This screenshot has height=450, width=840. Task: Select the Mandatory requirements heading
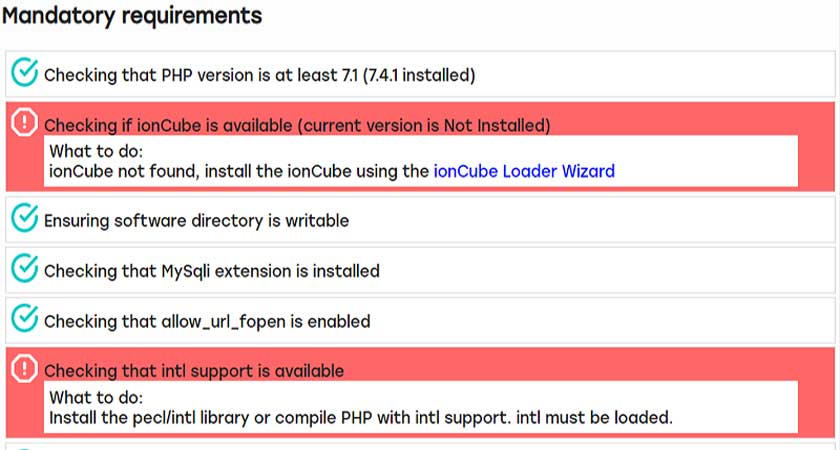pyautogui.click(x=132, y=16)
